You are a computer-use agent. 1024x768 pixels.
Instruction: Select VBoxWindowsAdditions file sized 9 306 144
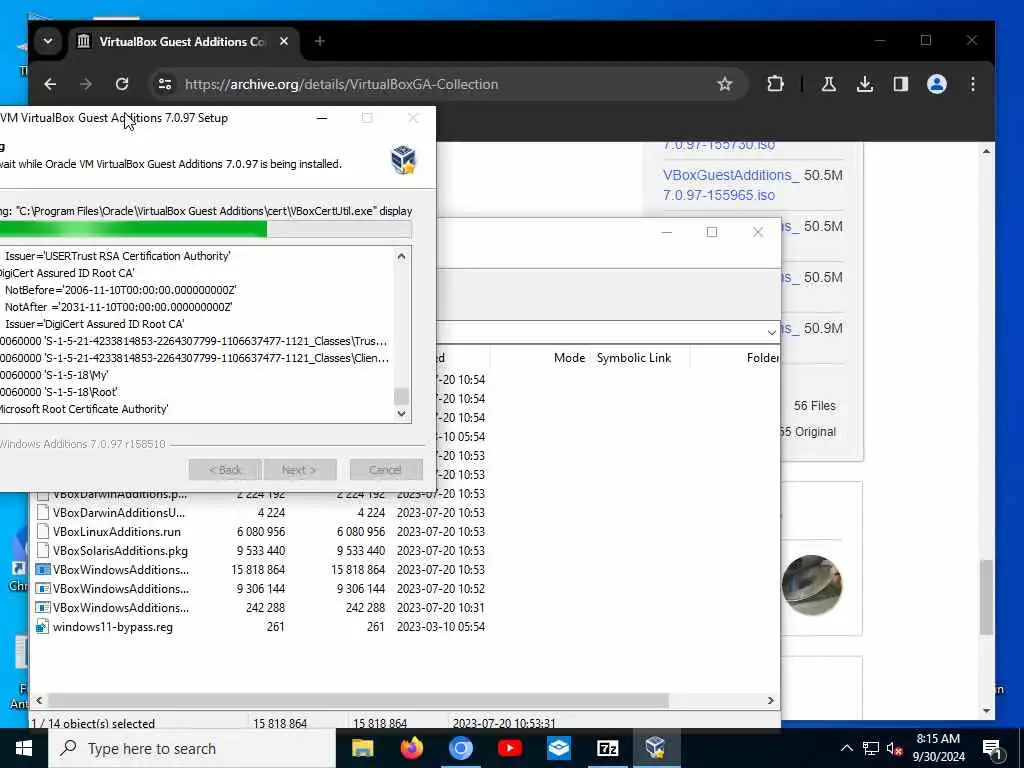tap(121, 588)
